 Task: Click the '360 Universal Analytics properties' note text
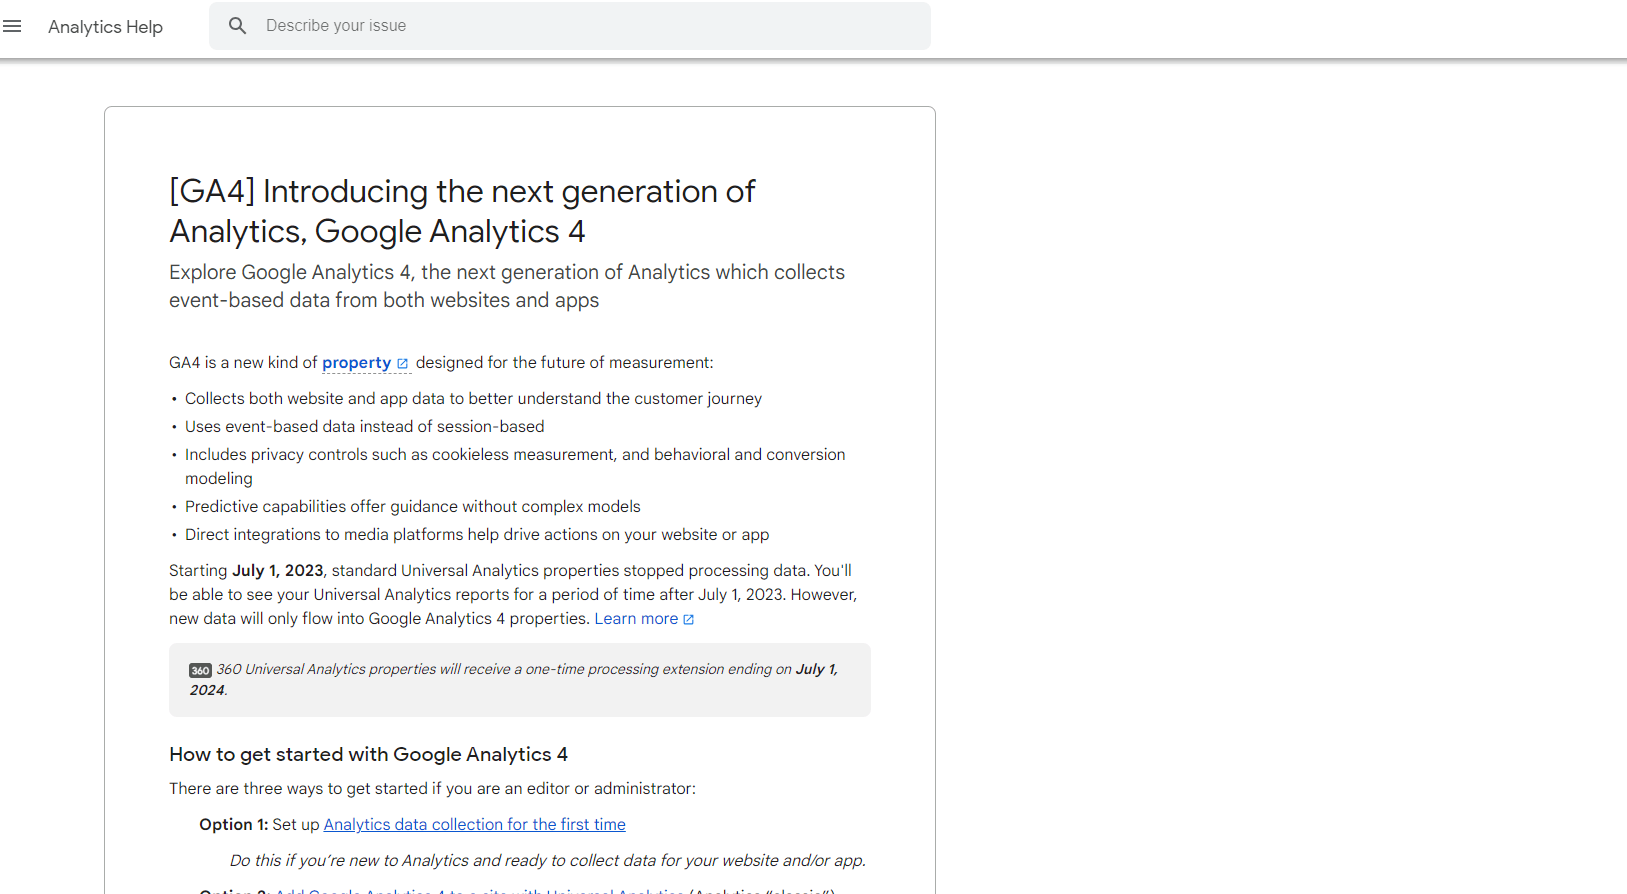[x=513, y=680]
